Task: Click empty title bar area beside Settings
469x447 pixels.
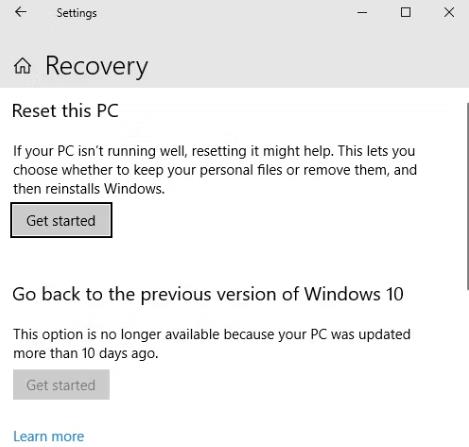Action: click(227, 13)
